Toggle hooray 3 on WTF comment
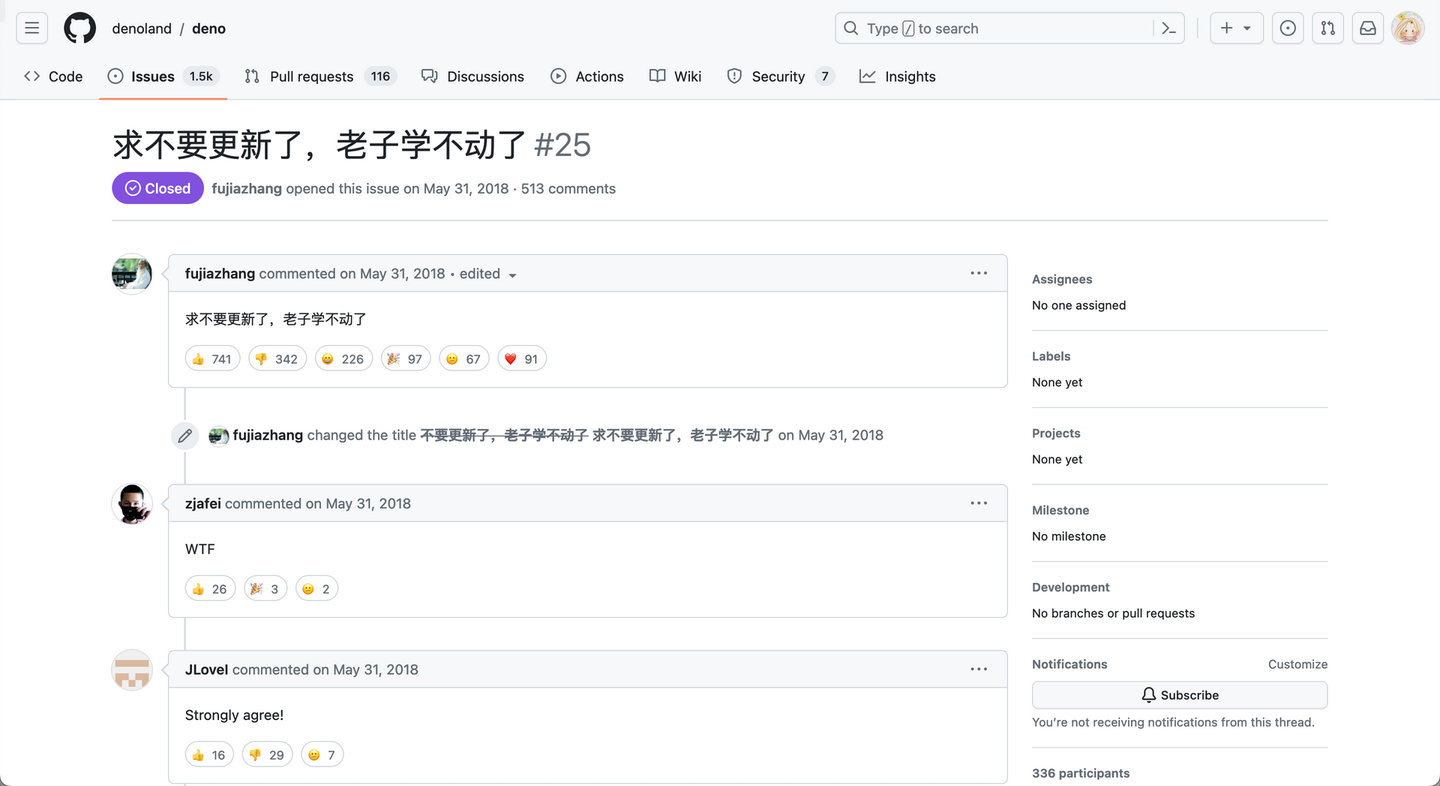This screenshot has width=1440, height=786. tap(265, 589)
